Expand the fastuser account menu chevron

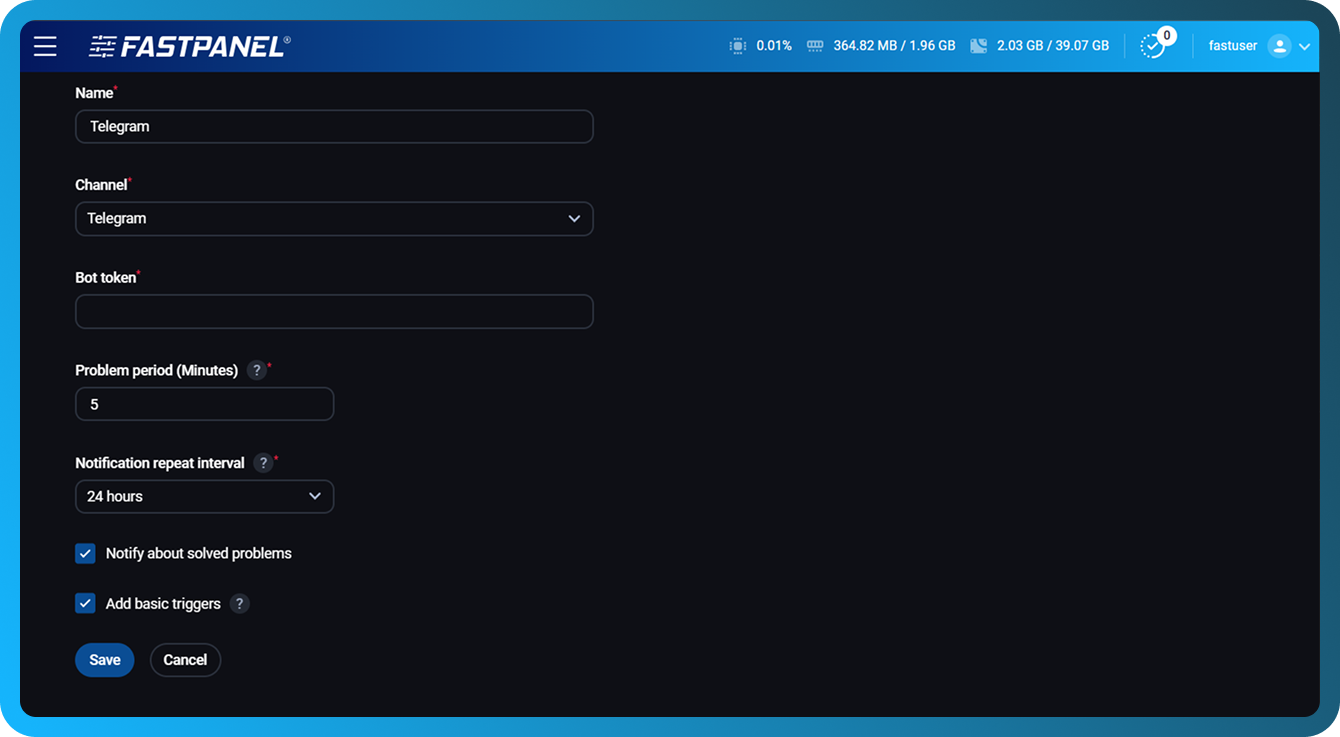click(x=1304, y=46)
